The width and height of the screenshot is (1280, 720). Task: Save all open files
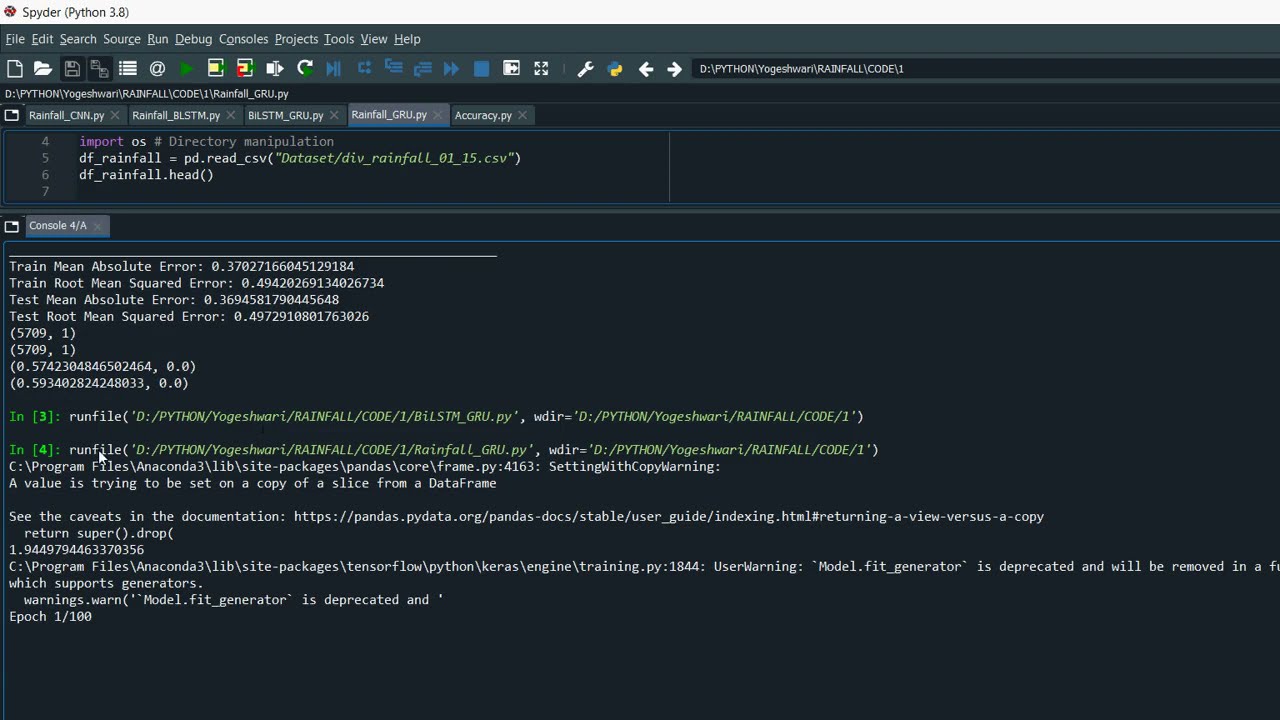click(99, 69)
